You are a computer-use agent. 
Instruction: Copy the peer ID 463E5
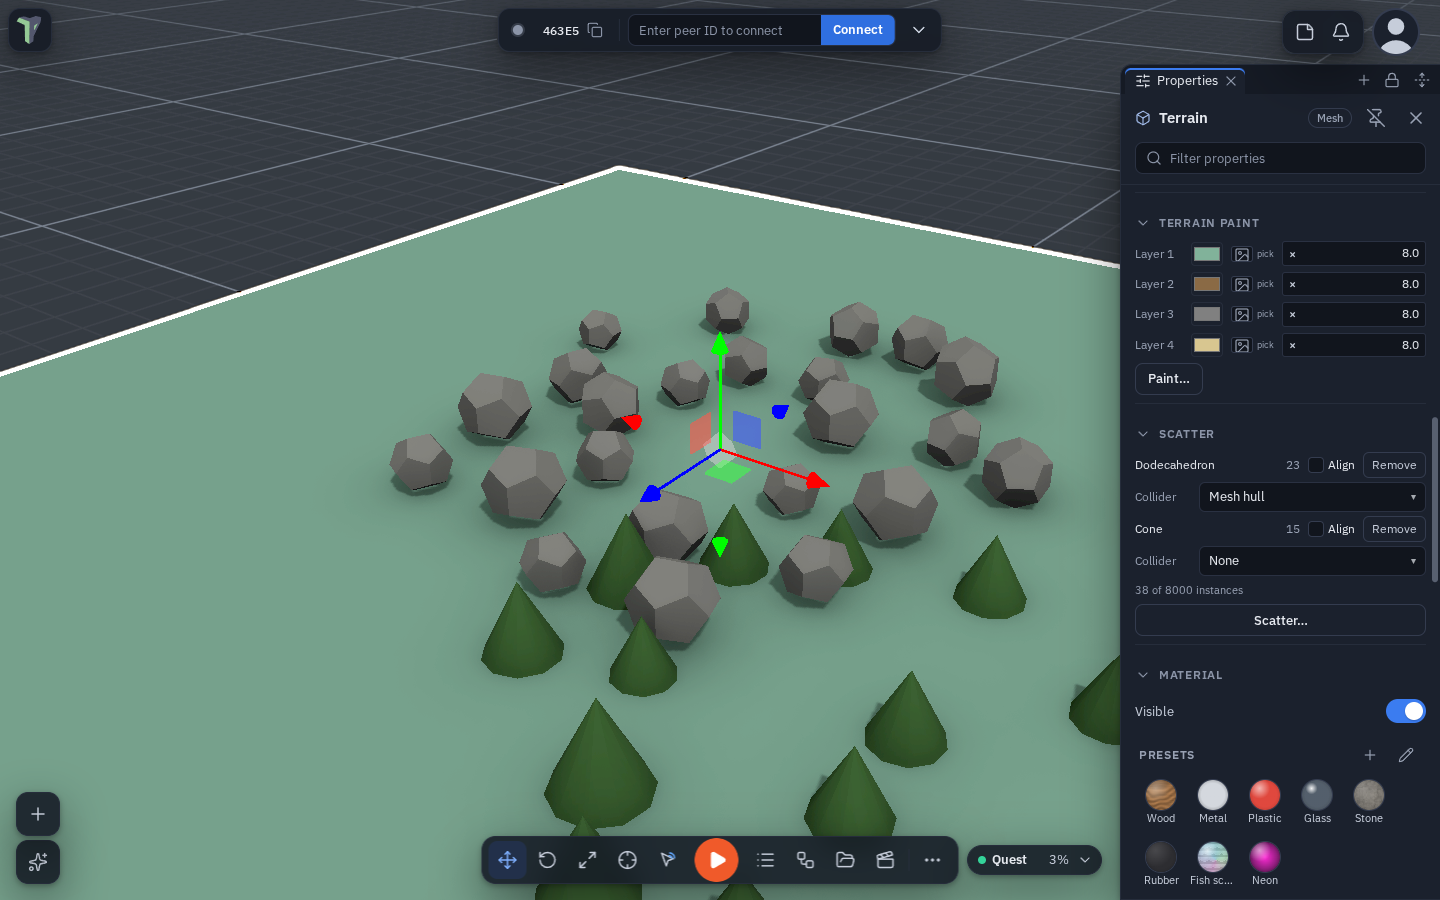595,30
